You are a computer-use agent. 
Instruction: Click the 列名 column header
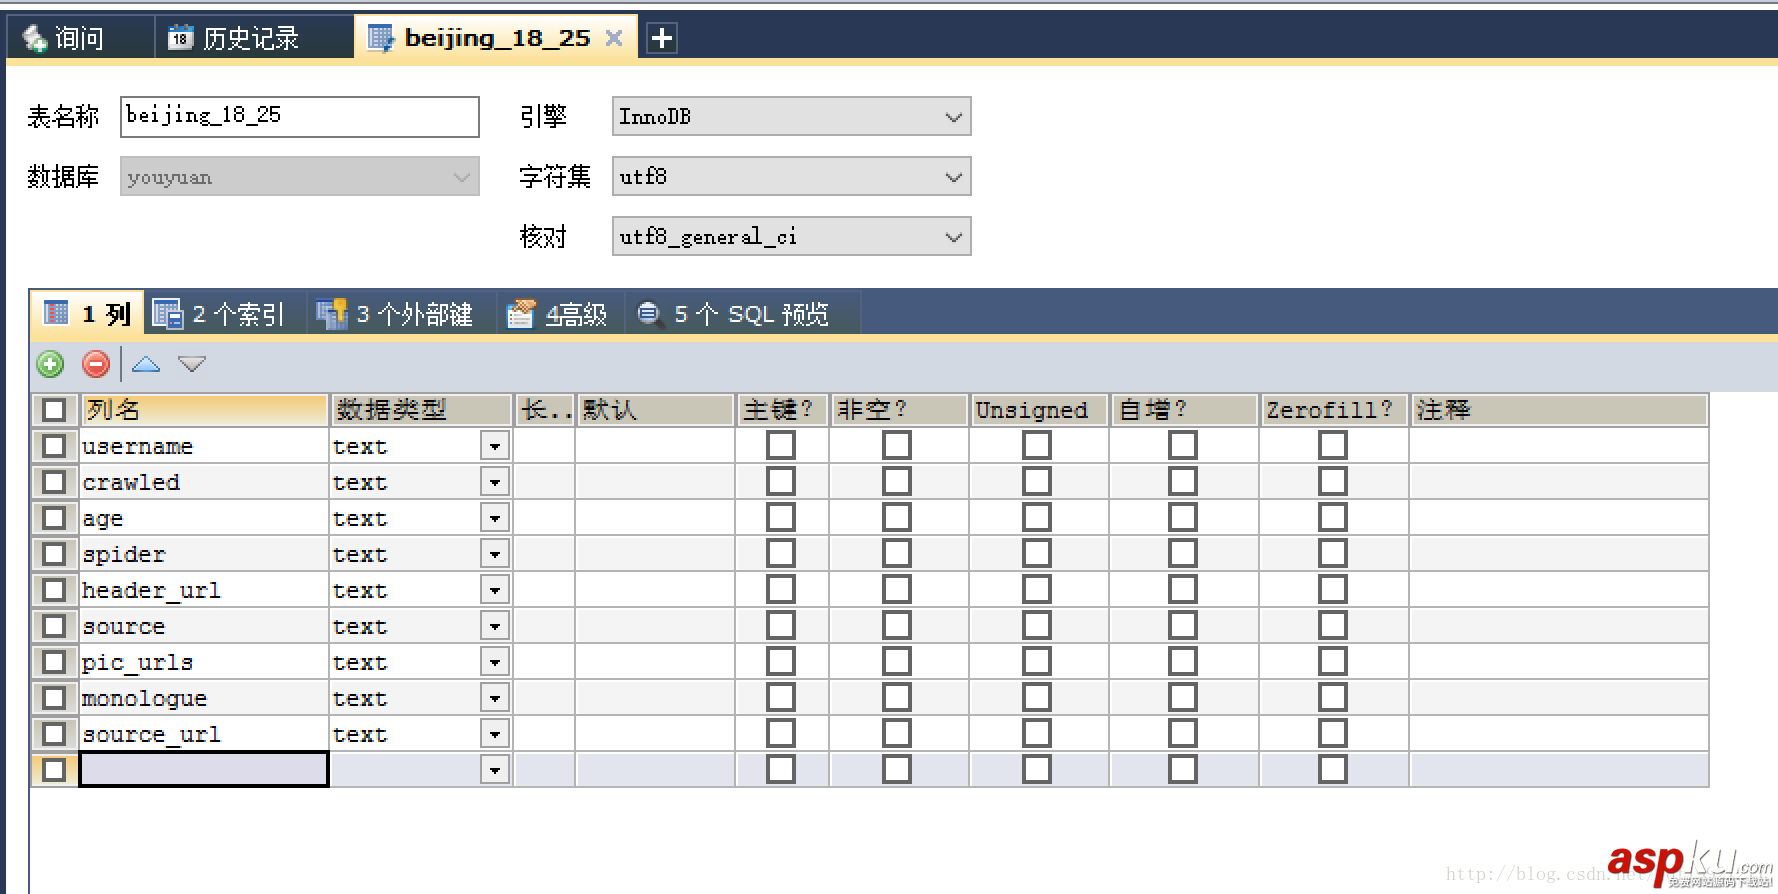[x=204, y=410]
